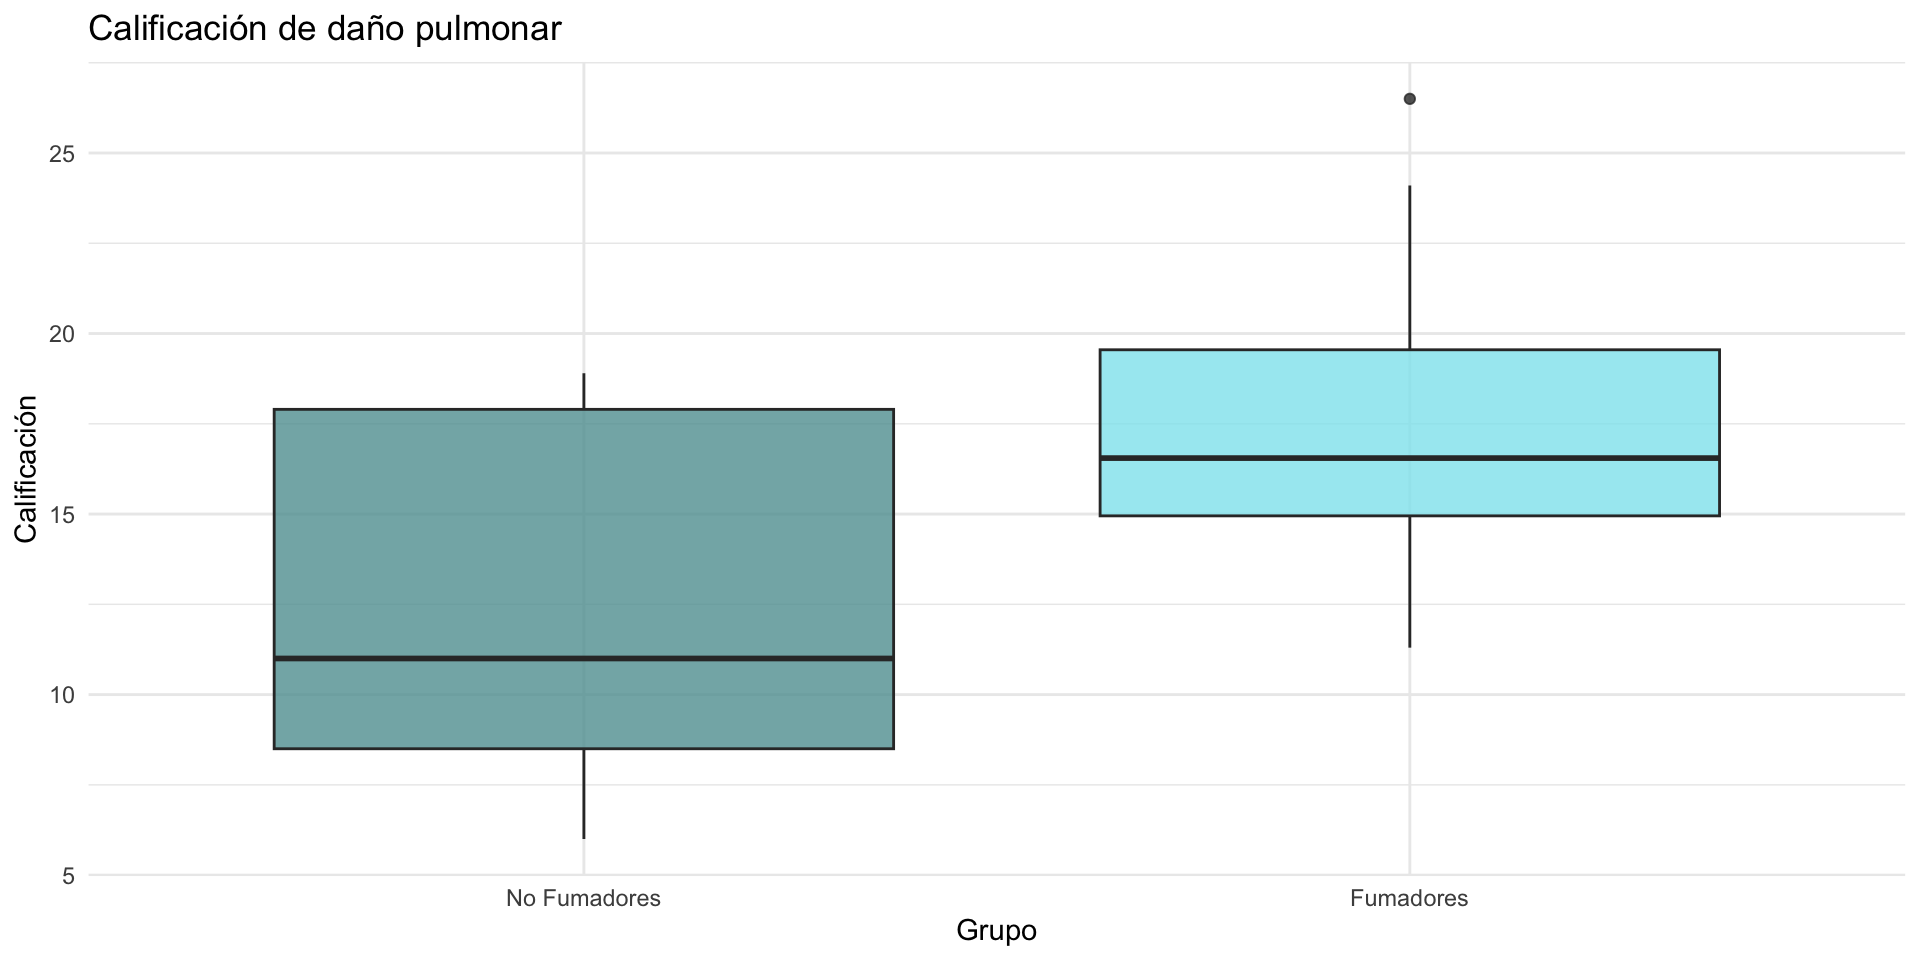Click the median line of the cyan Fumadores box
Viewport: 1920px width, 960px height.
1408,457
